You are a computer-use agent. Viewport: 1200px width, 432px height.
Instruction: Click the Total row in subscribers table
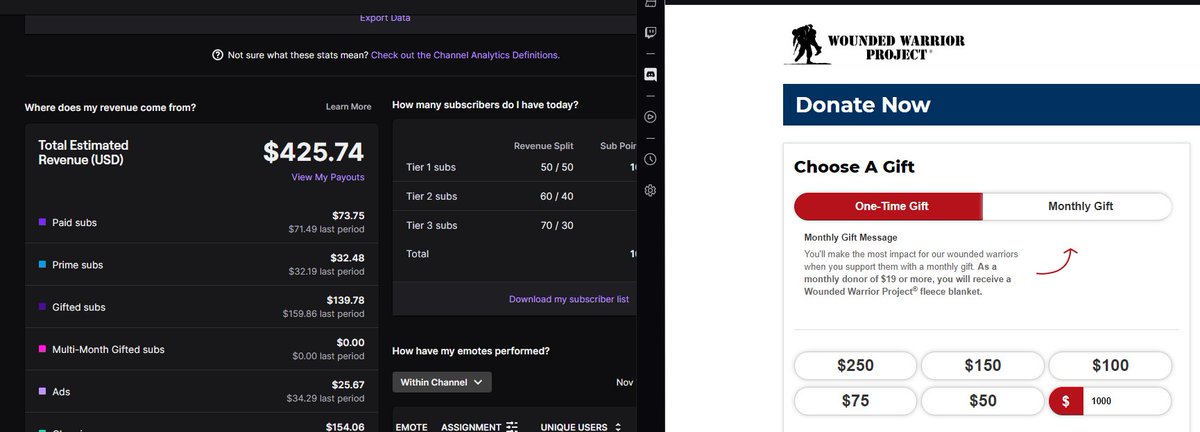pos(515,254)
